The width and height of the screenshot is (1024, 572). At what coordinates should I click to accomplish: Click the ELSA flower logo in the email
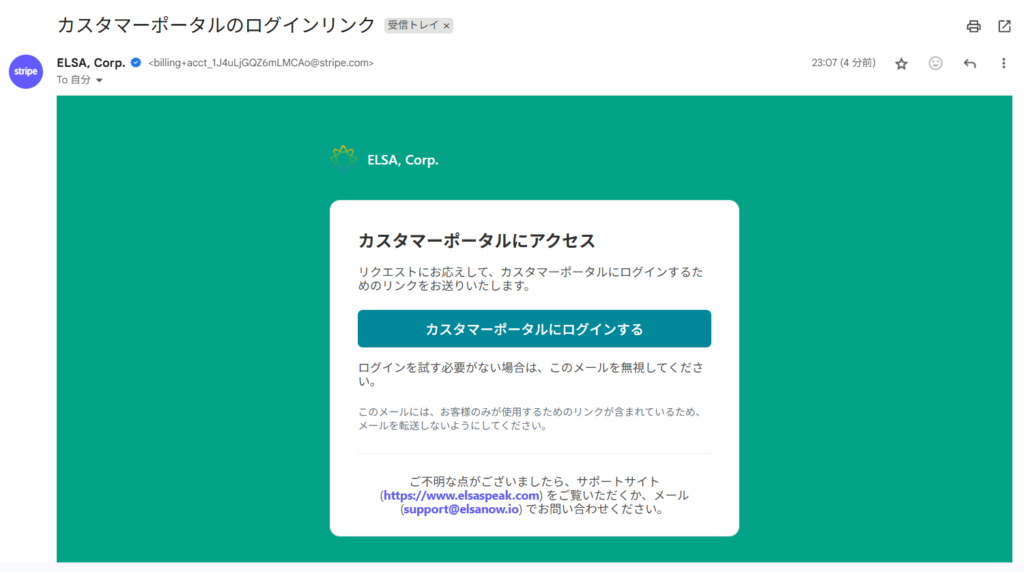coord(343,158)
